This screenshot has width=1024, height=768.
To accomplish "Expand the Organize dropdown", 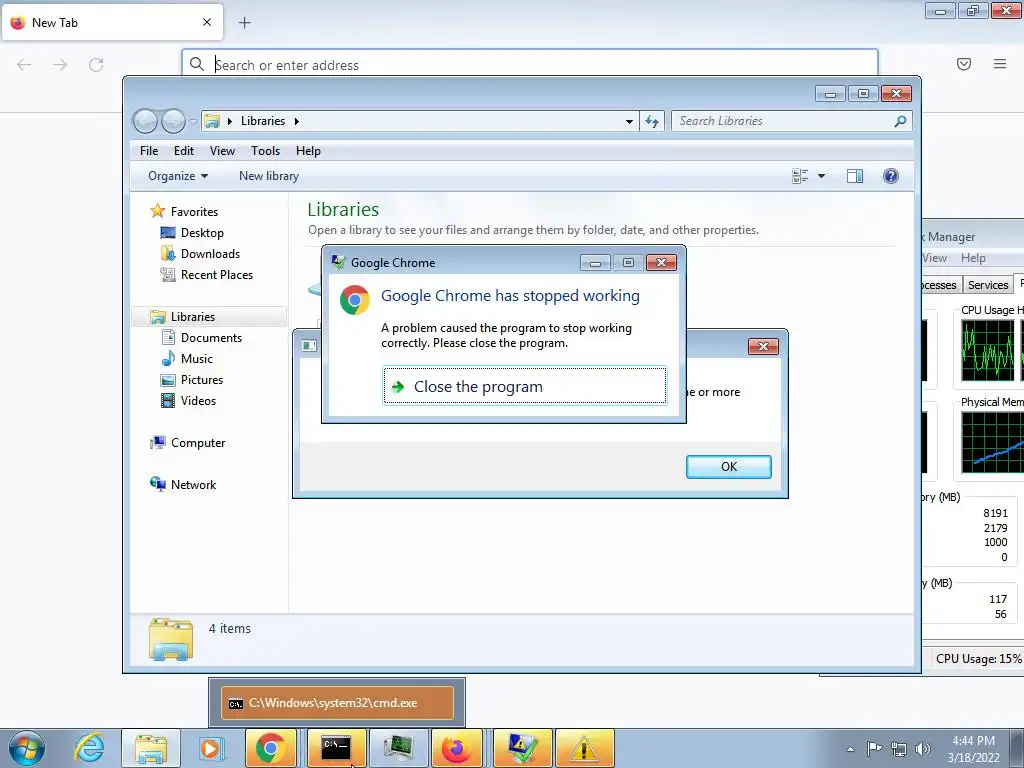I will (x=178, y=176).
